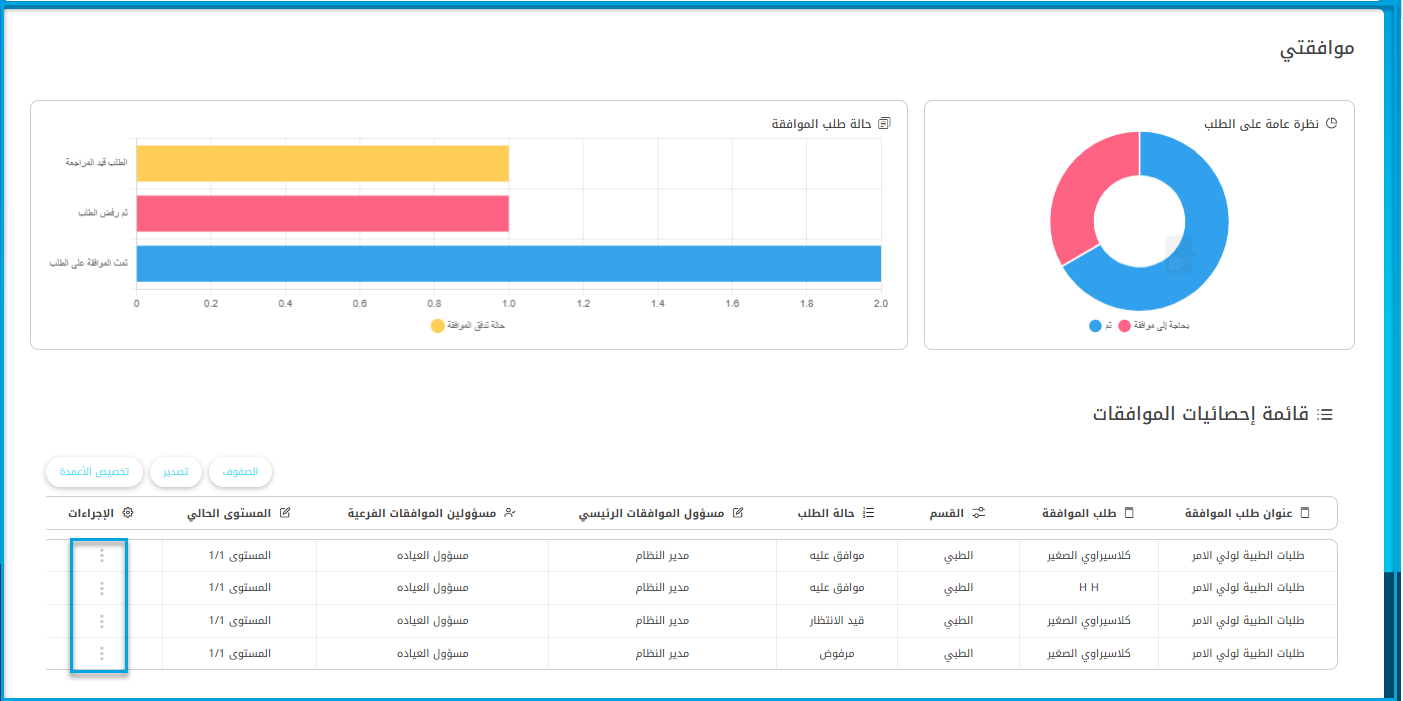
Task: Open actions menu for the H H request row
Action: 101,588
